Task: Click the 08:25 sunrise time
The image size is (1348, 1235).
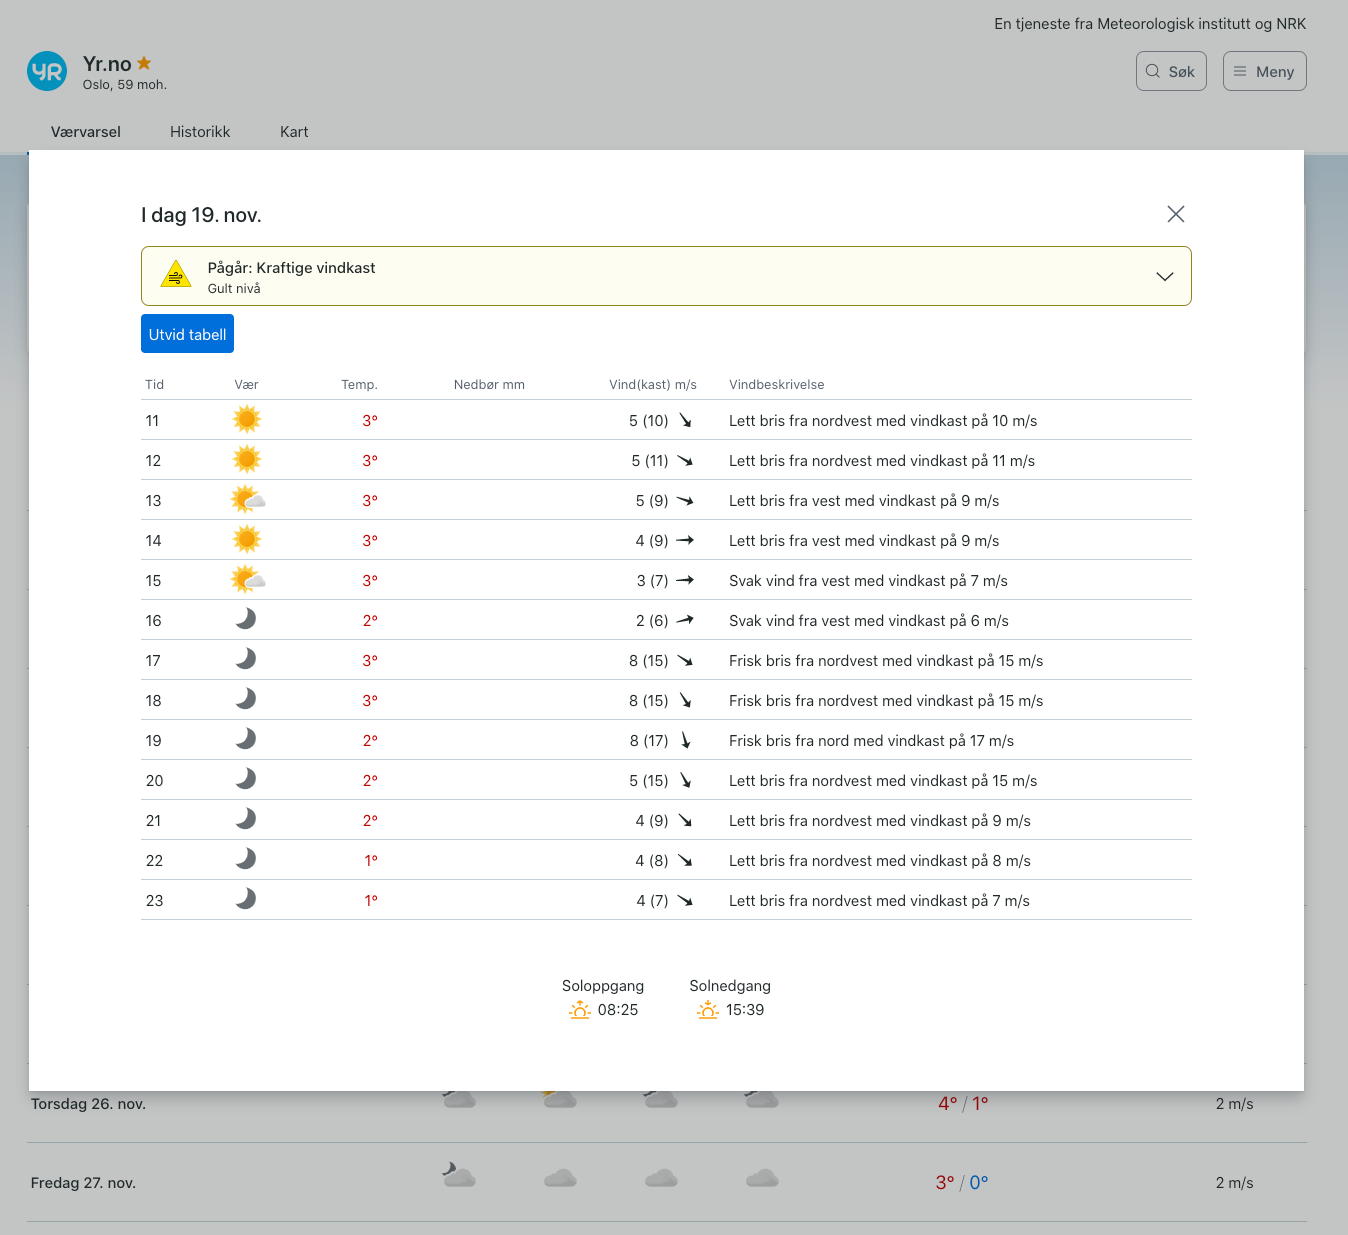Action: [618, 1010]
